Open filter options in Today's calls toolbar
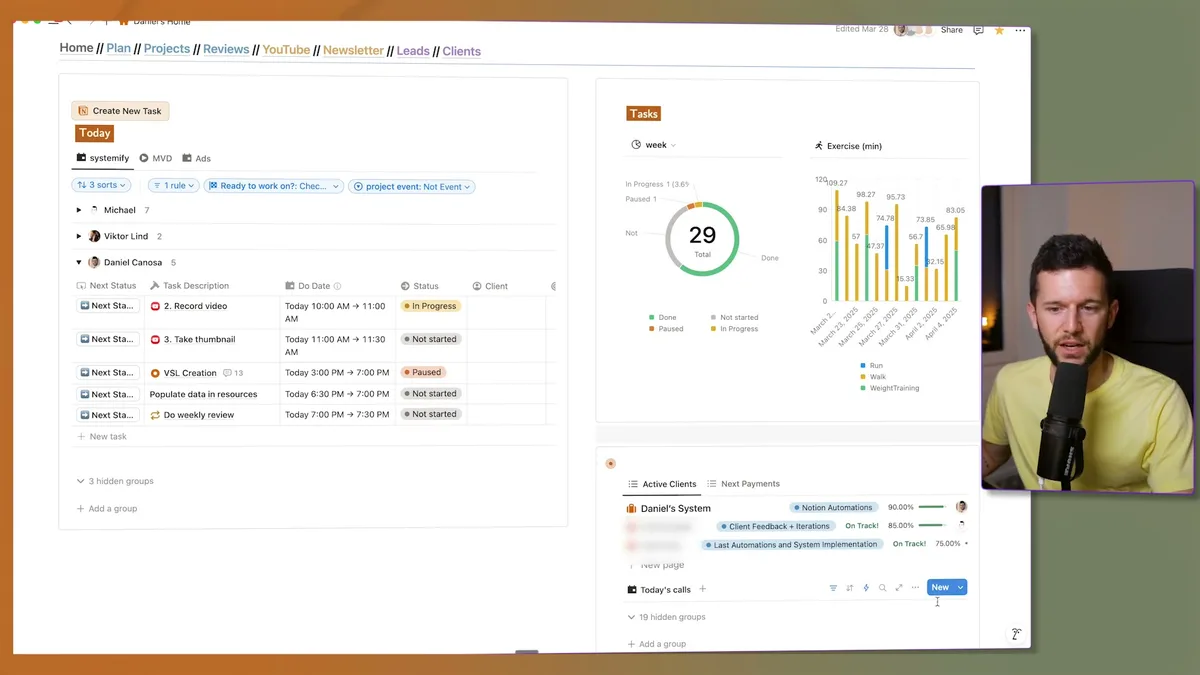The width and height of the screenshot is (1200, 675). point(834,587)
